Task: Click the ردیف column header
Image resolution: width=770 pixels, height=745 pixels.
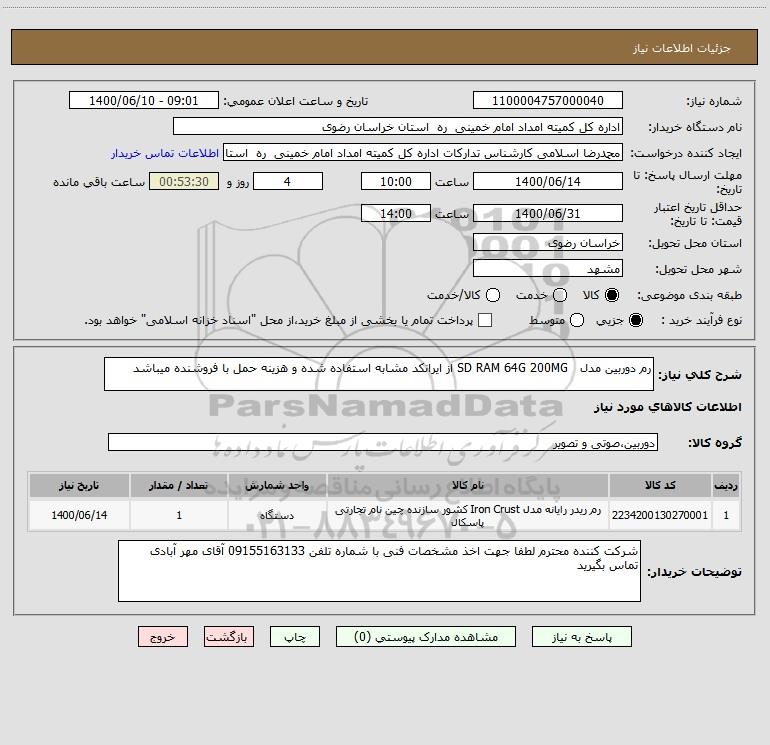Action: coord(726,486)
